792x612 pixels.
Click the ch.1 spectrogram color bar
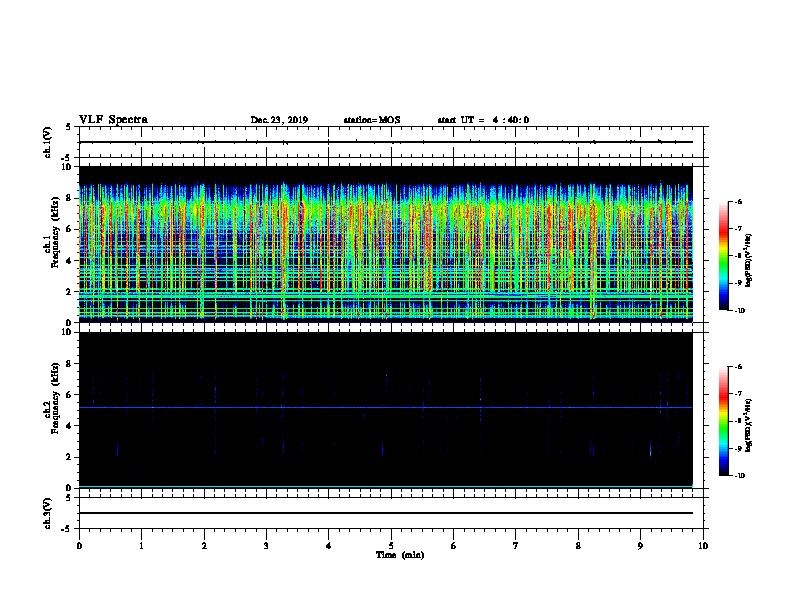pyautogui.click(x=723, y=256)
